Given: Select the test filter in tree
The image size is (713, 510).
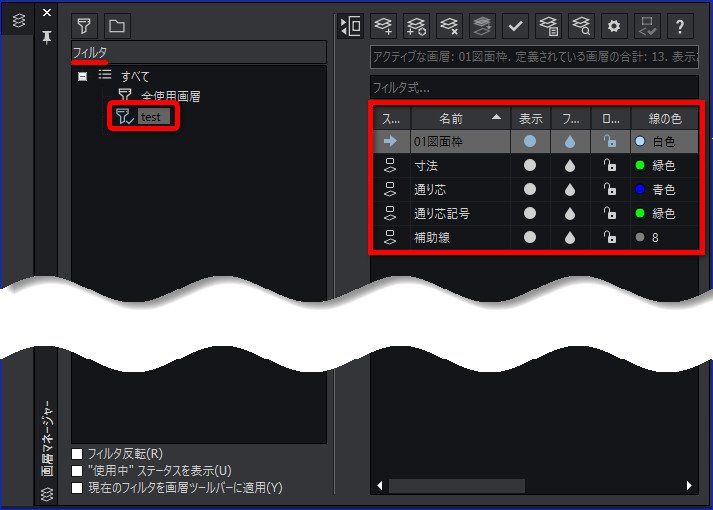Looking at the screenshot, I should pos(151,117).
